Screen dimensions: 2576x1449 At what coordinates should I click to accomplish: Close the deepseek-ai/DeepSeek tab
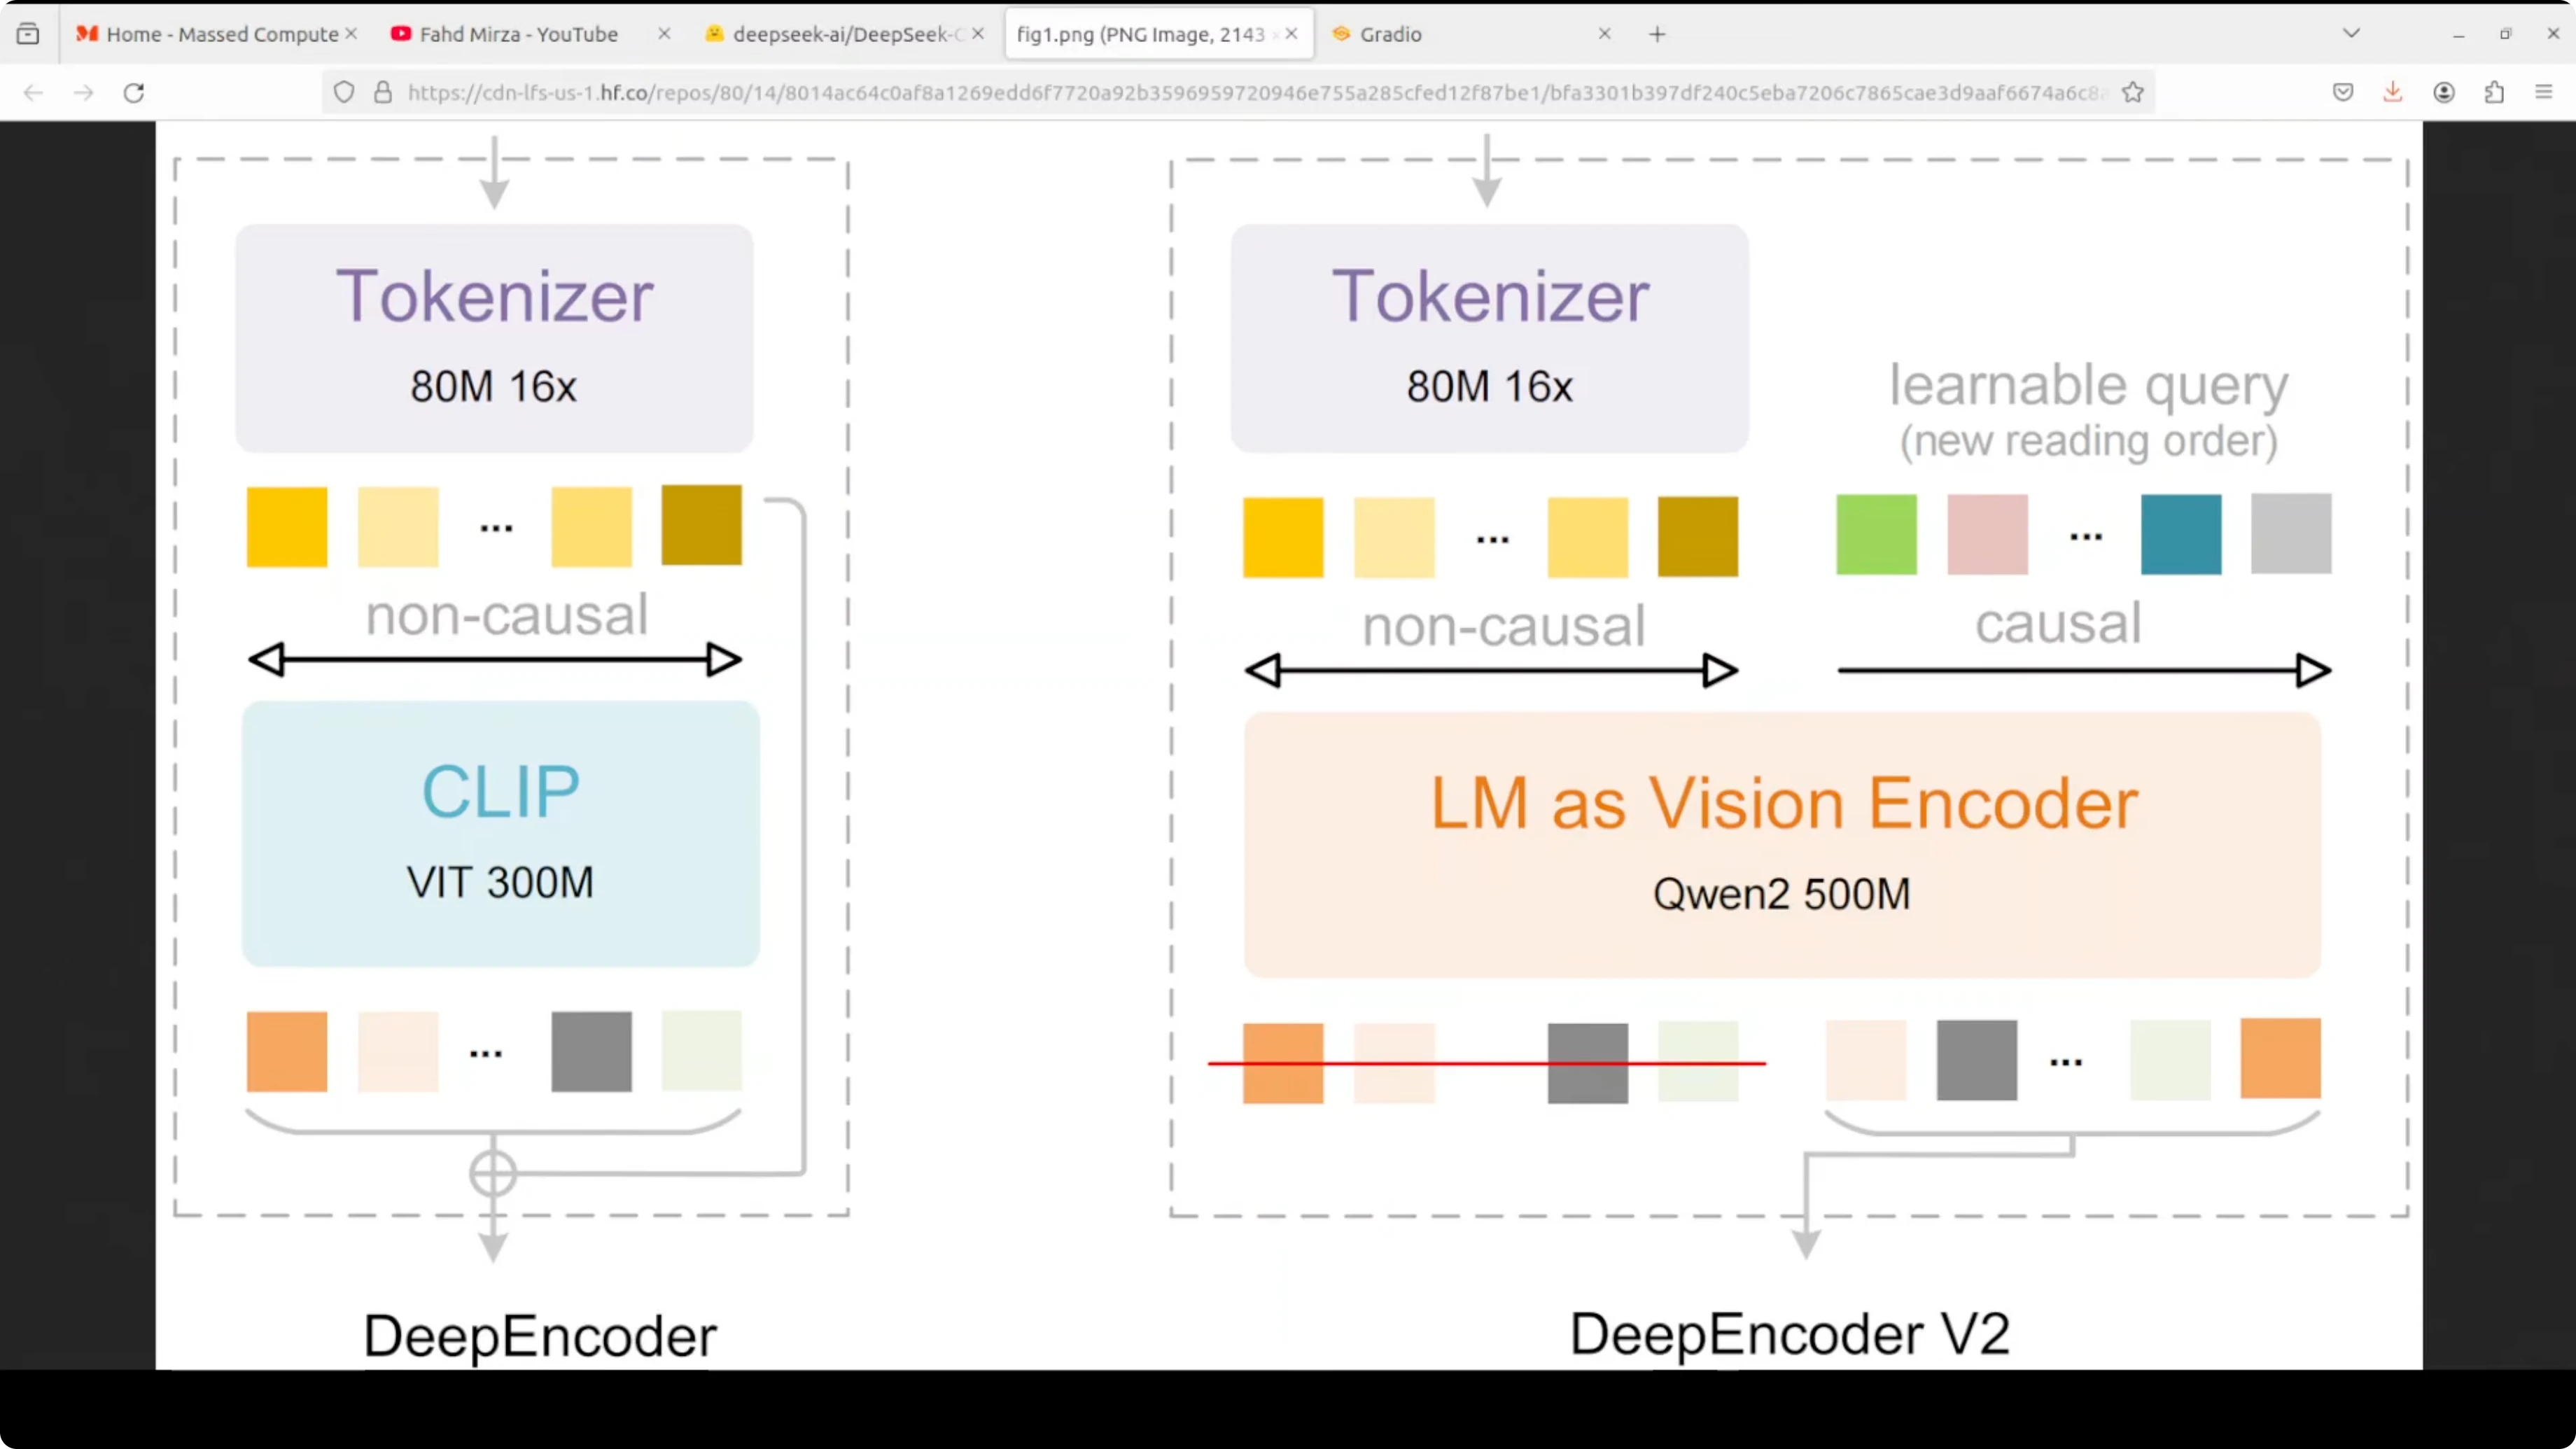(978, 34)
